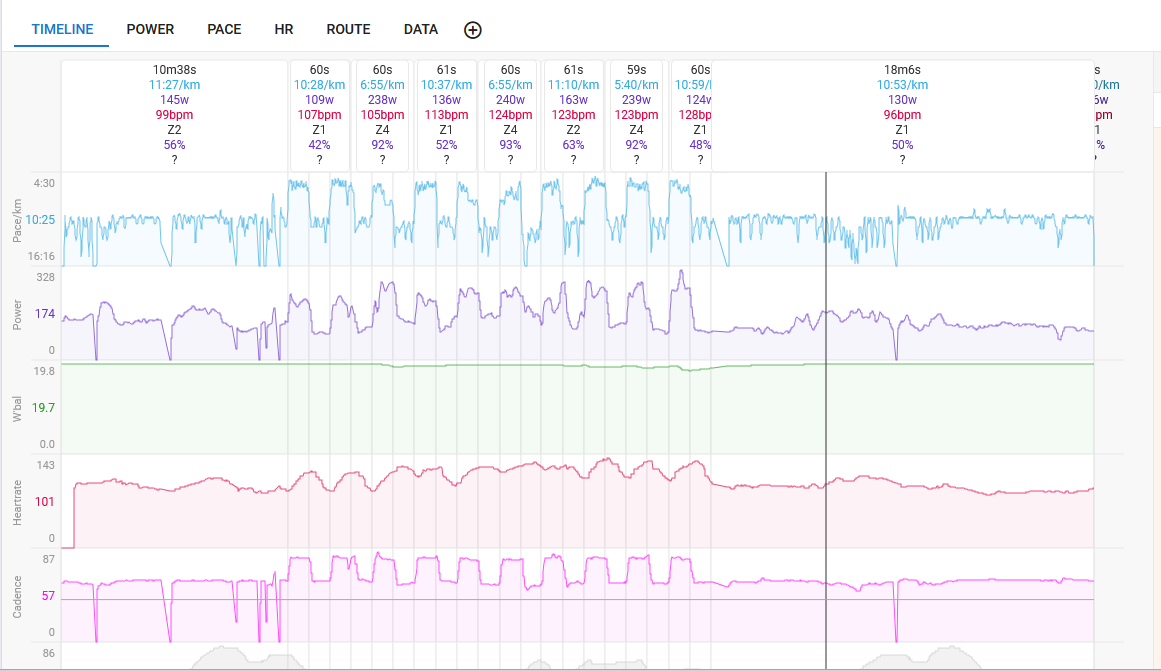The image size is (1161, 671).
Task: Switch to the DATA tab
Action: pos(421,30)
